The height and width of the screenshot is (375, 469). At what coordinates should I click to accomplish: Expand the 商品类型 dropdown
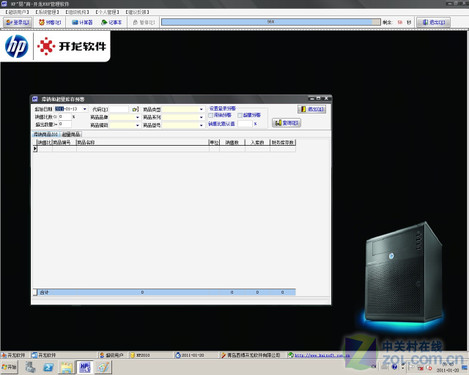(x=201, y=109)
